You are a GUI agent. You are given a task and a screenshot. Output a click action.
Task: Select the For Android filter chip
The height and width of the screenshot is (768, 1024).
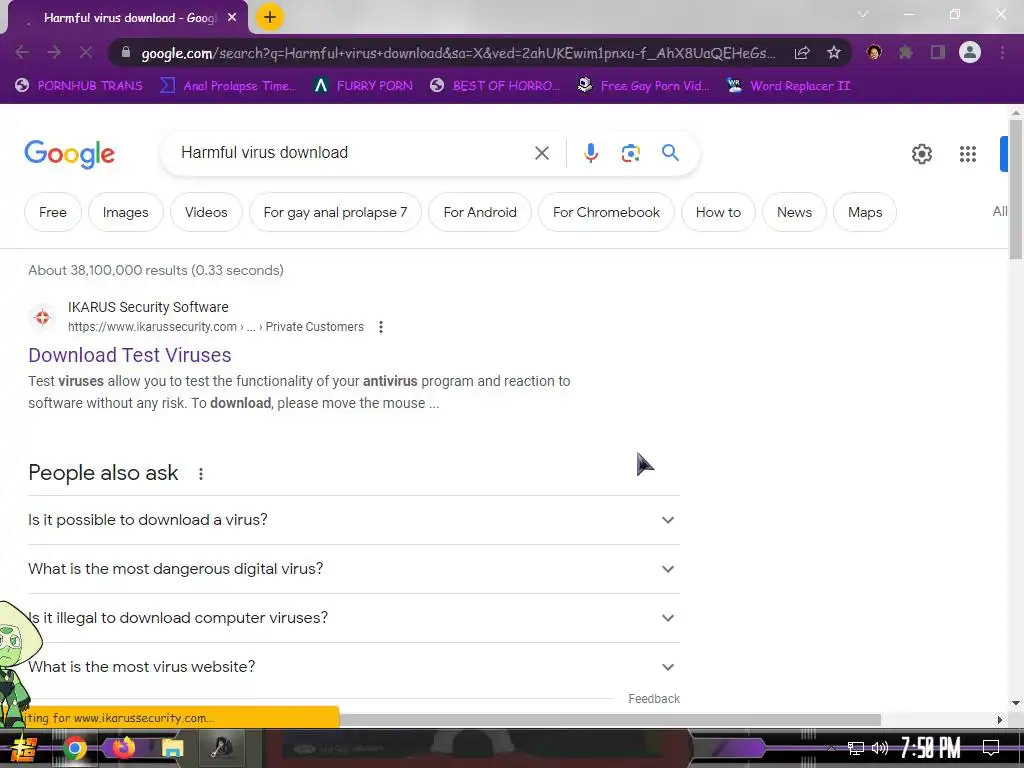(x=480, y=212)
